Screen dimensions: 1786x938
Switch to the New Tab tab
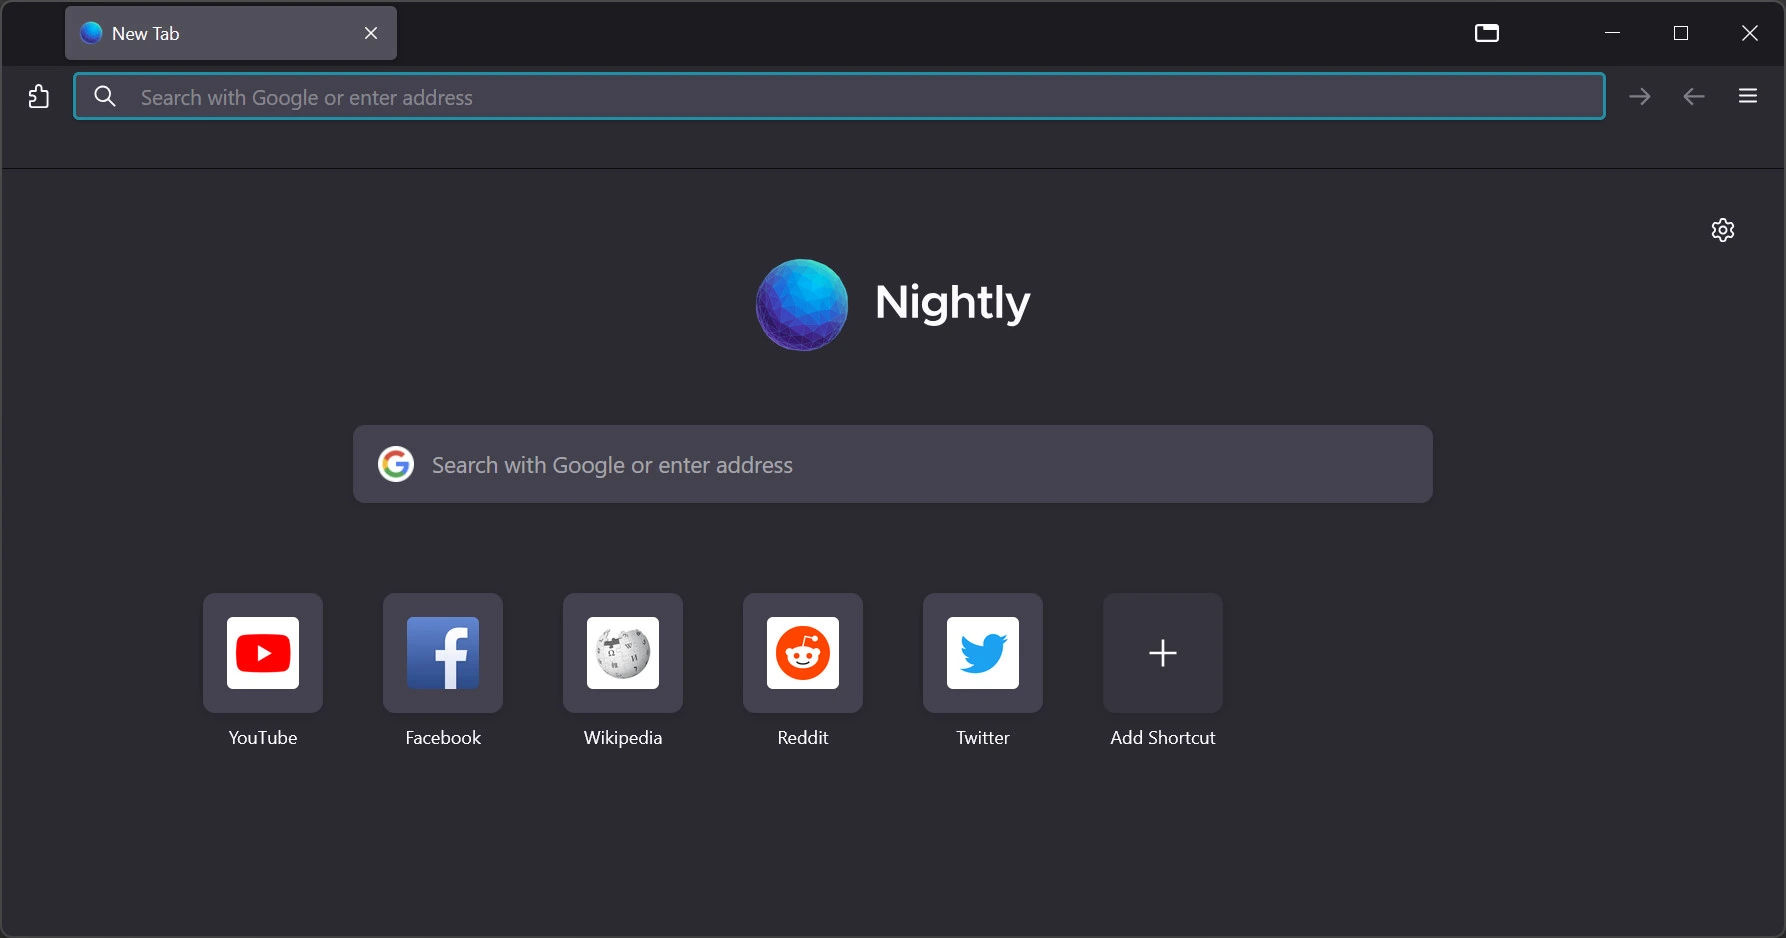200,33
